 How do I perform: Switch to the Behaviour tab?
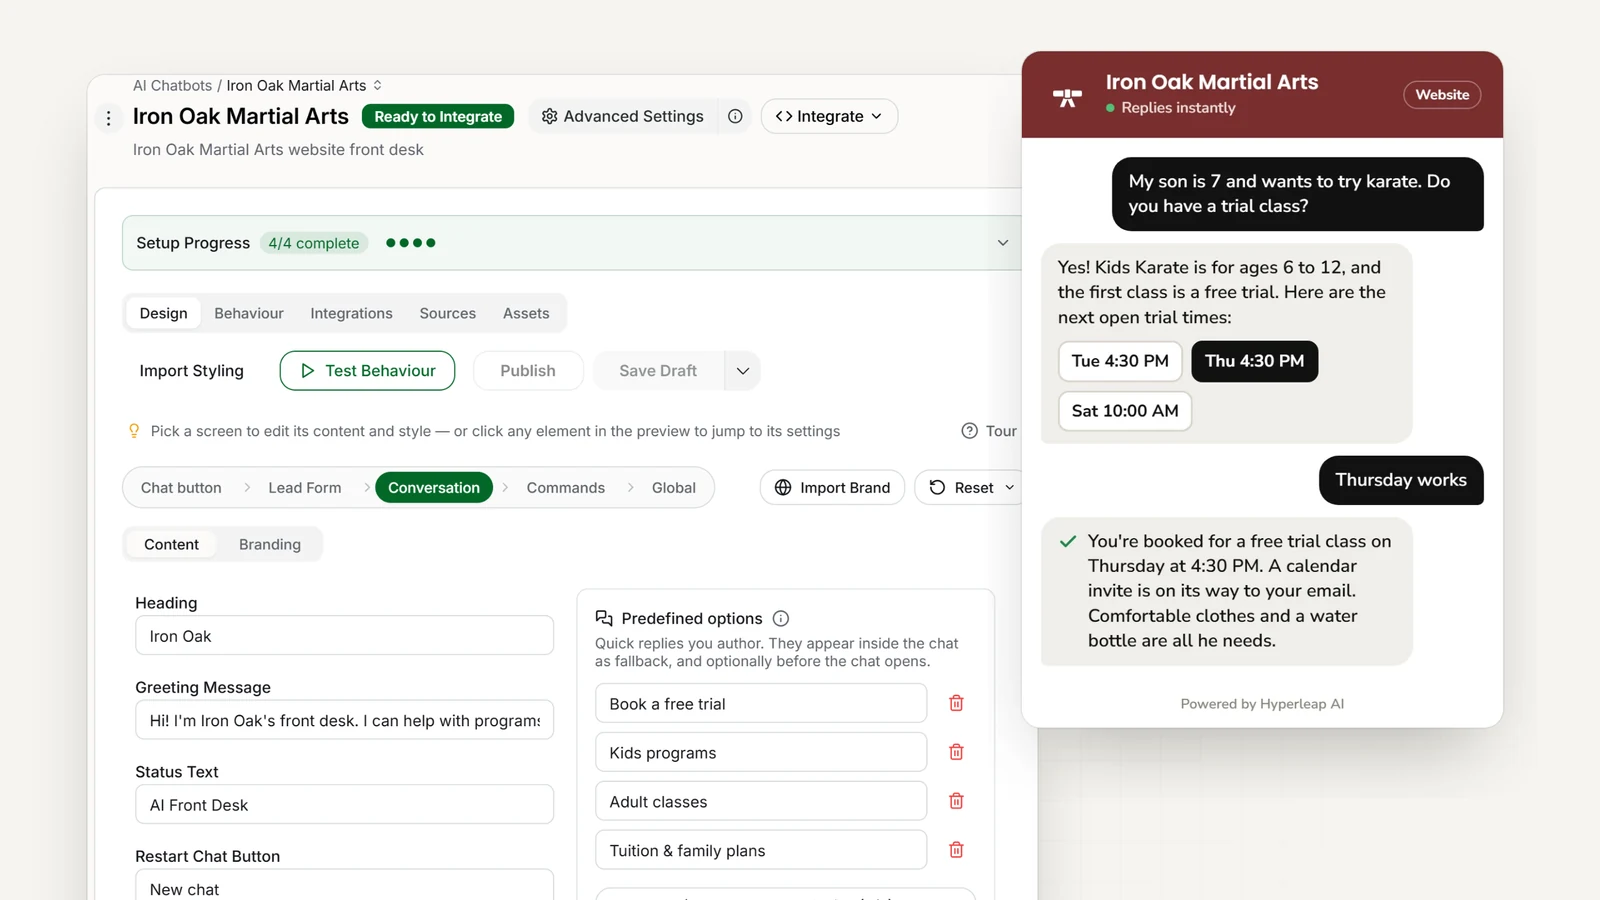[249, 313]
